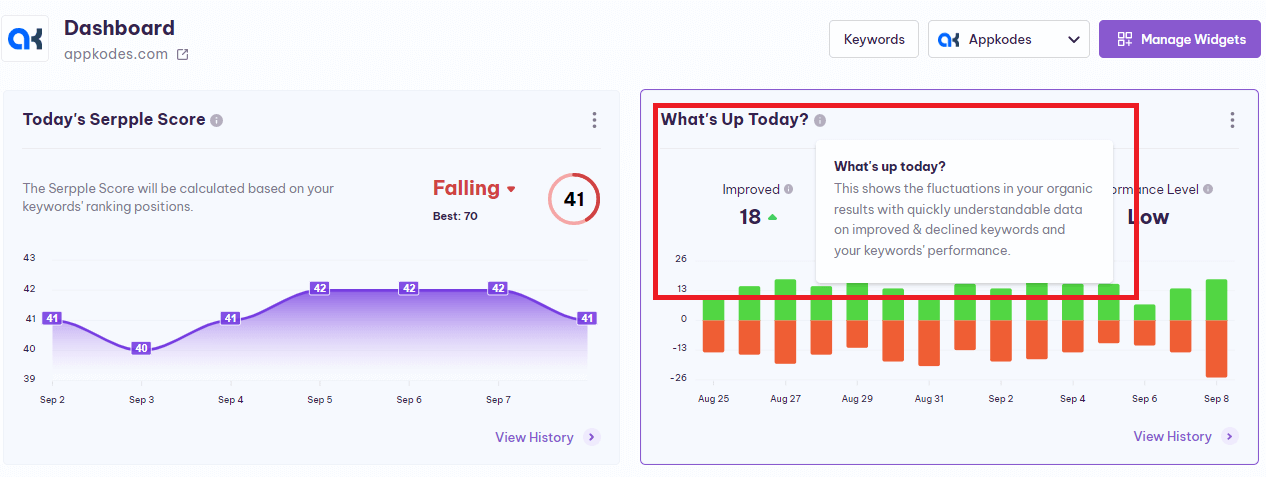Click info icon next to What's Up Today
1266x477 pixels.
click(x=820, y=120)
